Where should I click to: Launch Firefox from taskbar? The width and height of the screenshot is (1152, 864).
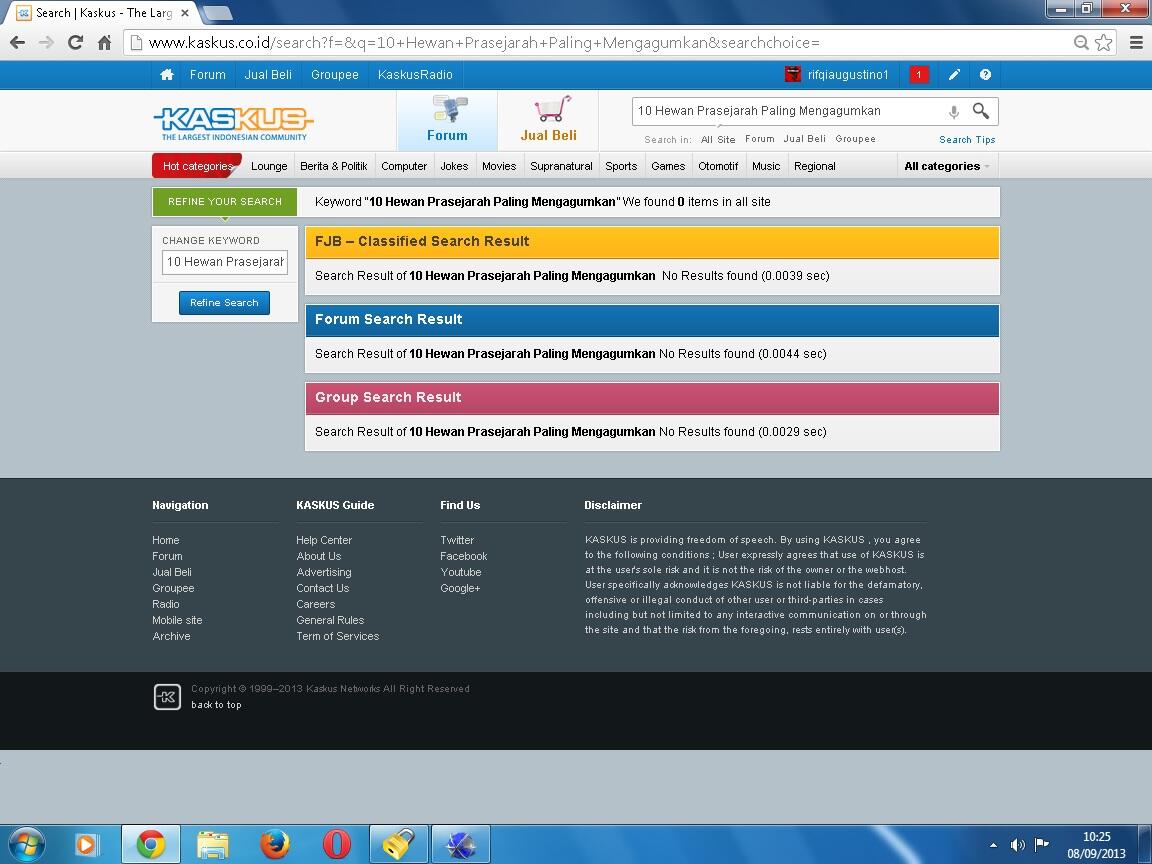[x=275, y=845]
